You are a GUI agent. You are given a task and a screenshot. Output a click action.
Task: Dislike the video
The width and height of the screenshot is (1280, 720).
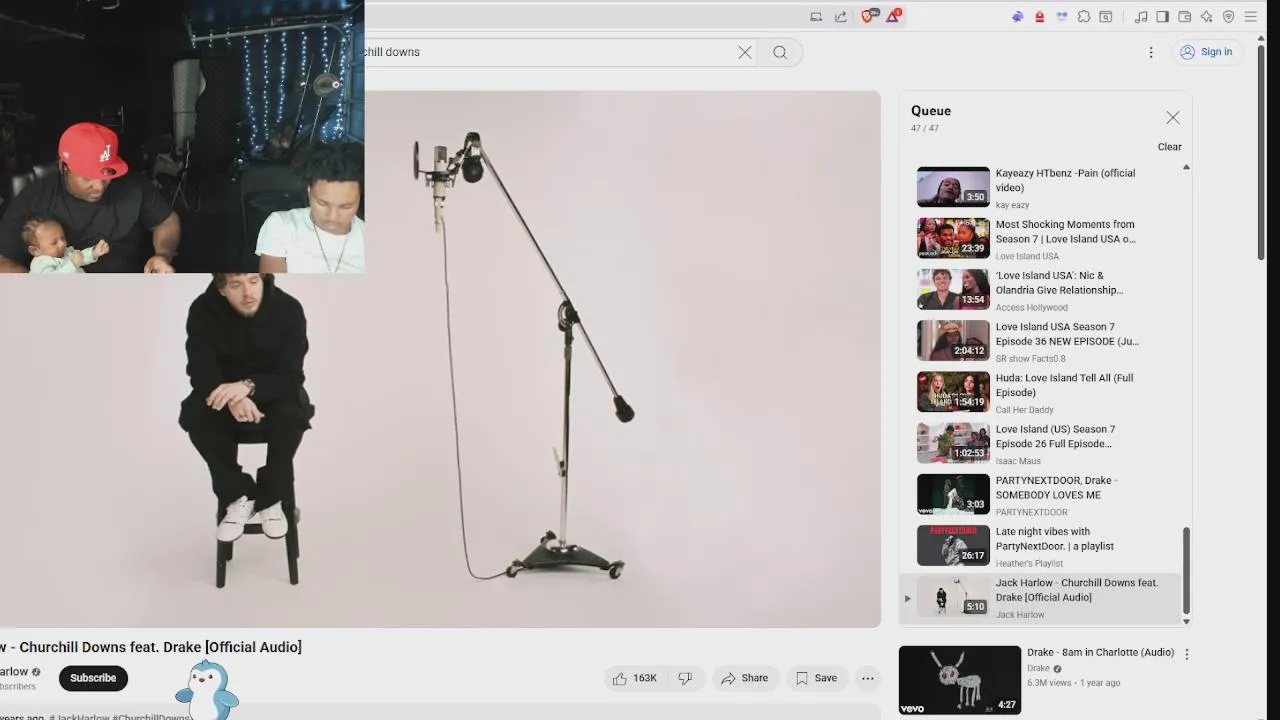(686, 678)
